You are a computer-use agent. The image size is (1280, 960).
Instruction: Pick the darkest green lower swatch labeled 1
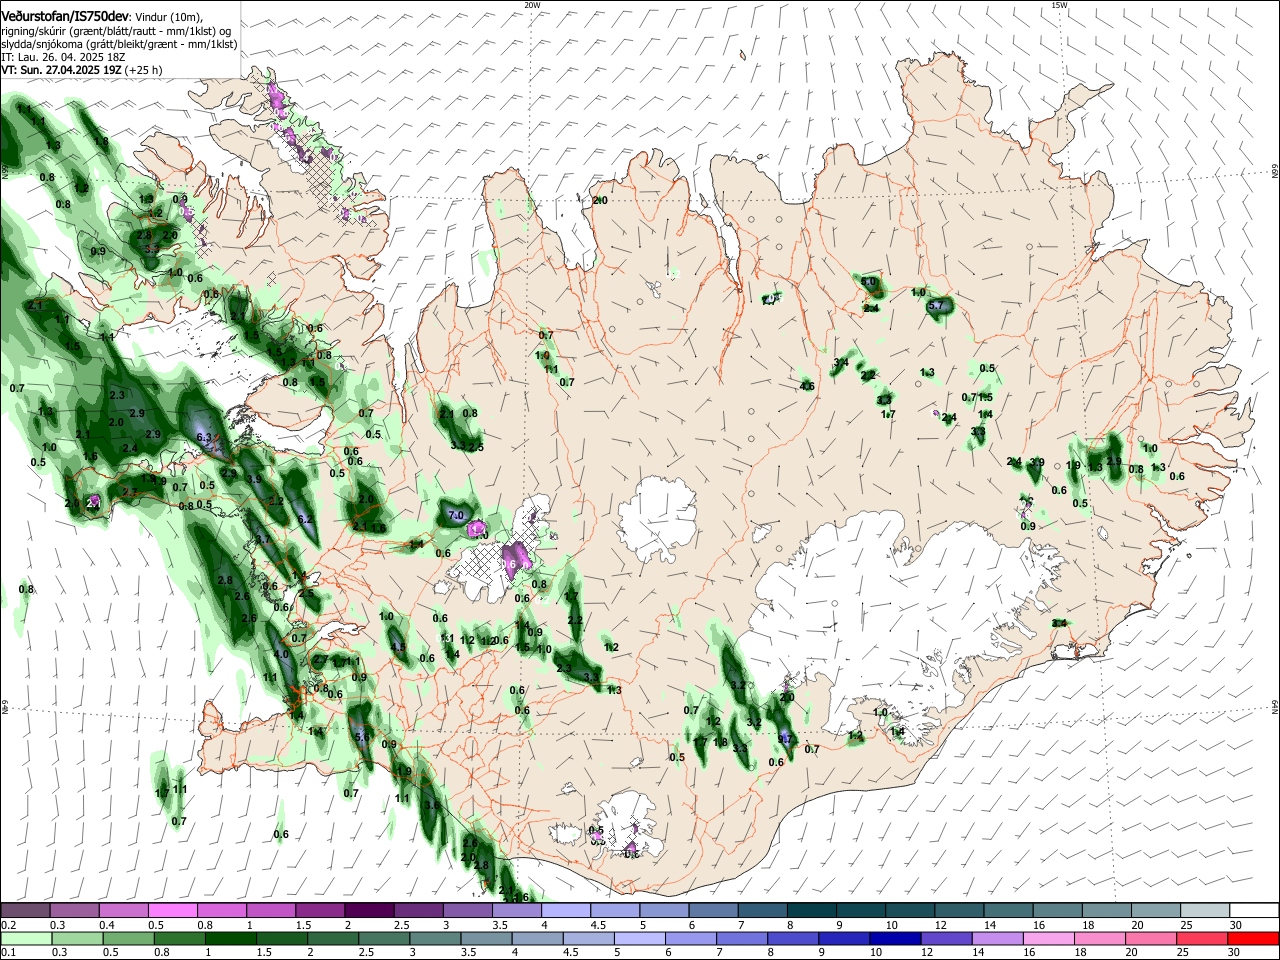(x=230, y=938)
